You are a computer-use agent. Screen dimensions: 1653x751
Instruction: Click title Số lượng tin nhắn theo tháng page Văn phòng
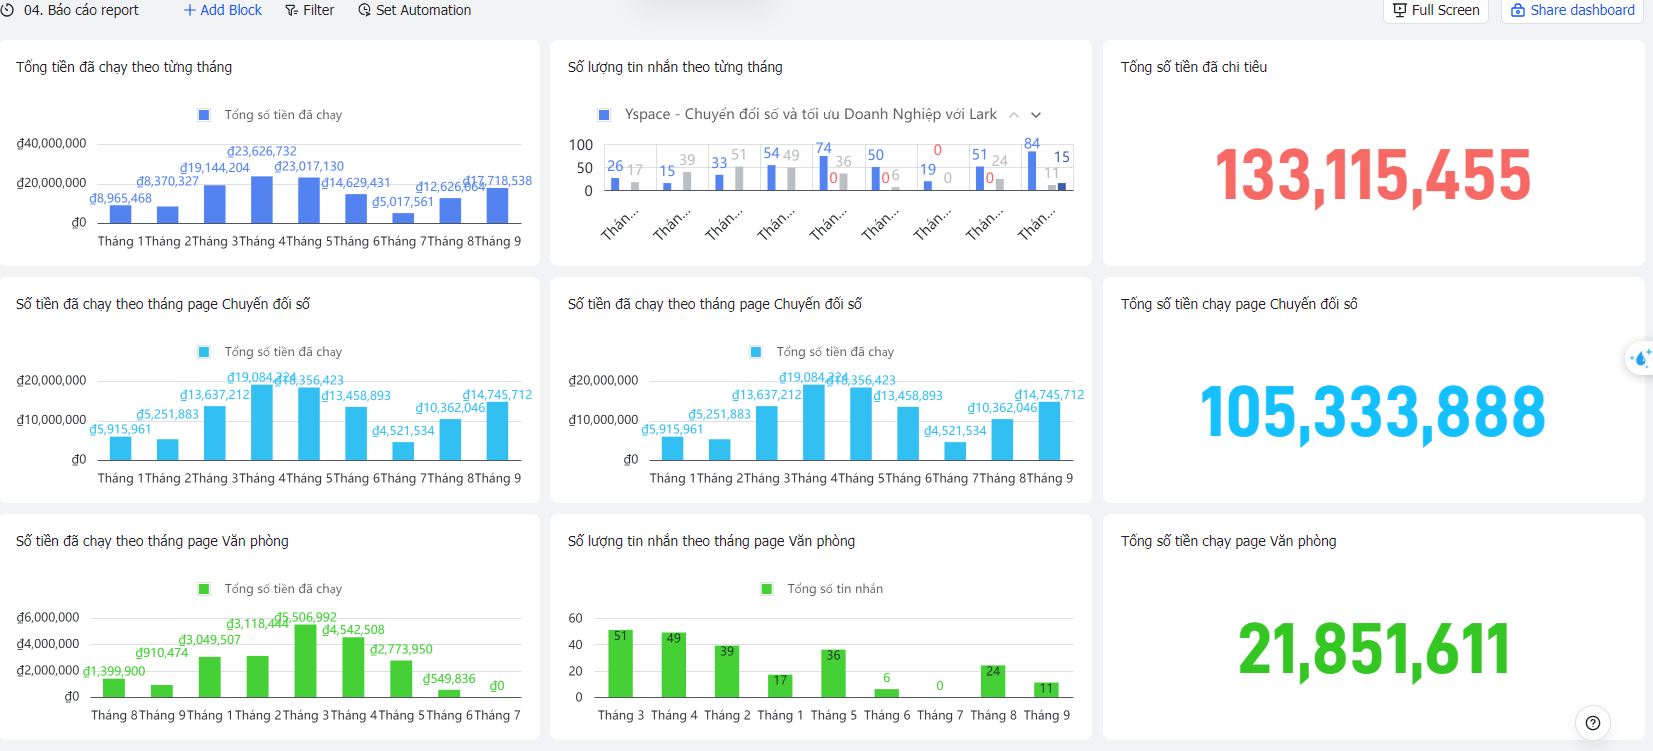[x=711, y=541]
